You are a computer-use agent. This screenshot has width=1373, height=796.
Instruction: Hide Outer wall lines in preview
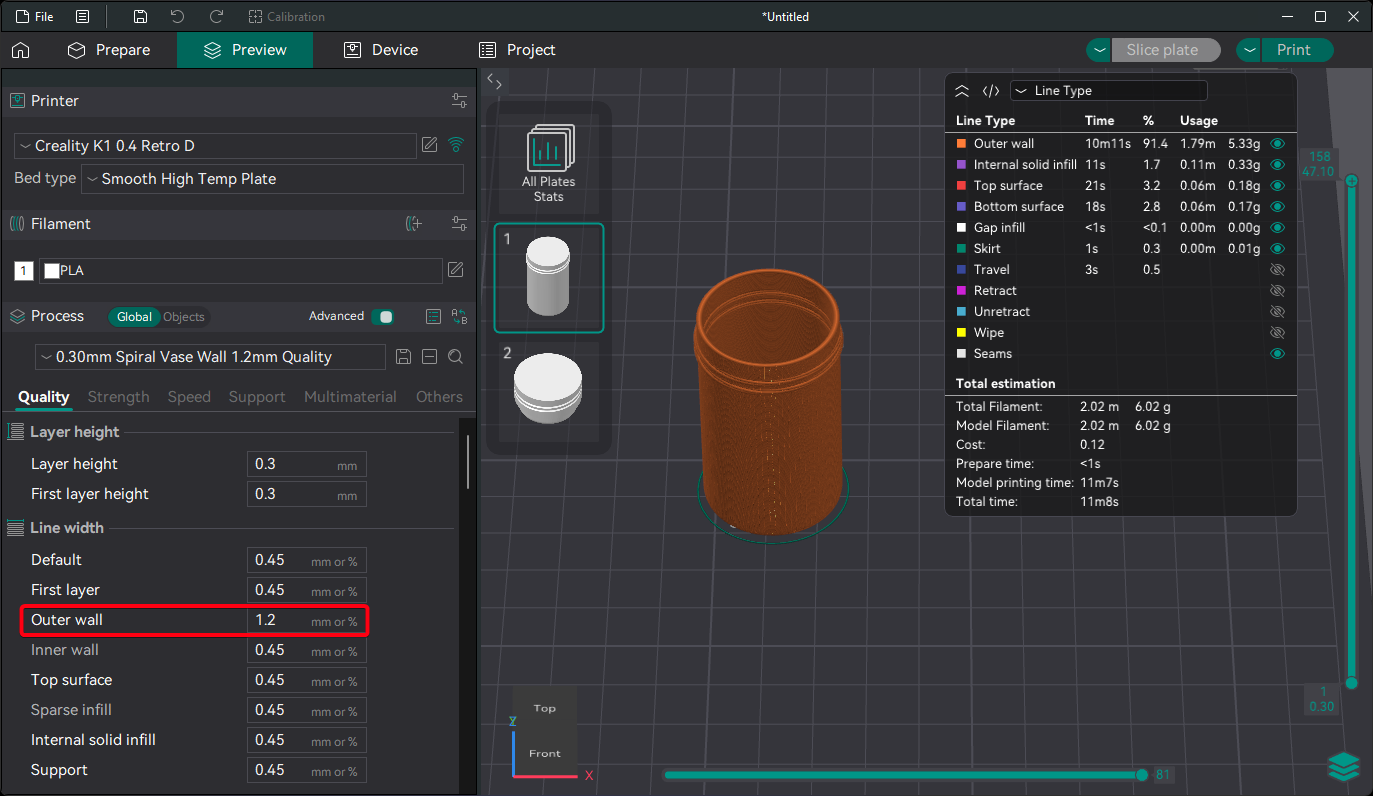(x=1276, y=144)
